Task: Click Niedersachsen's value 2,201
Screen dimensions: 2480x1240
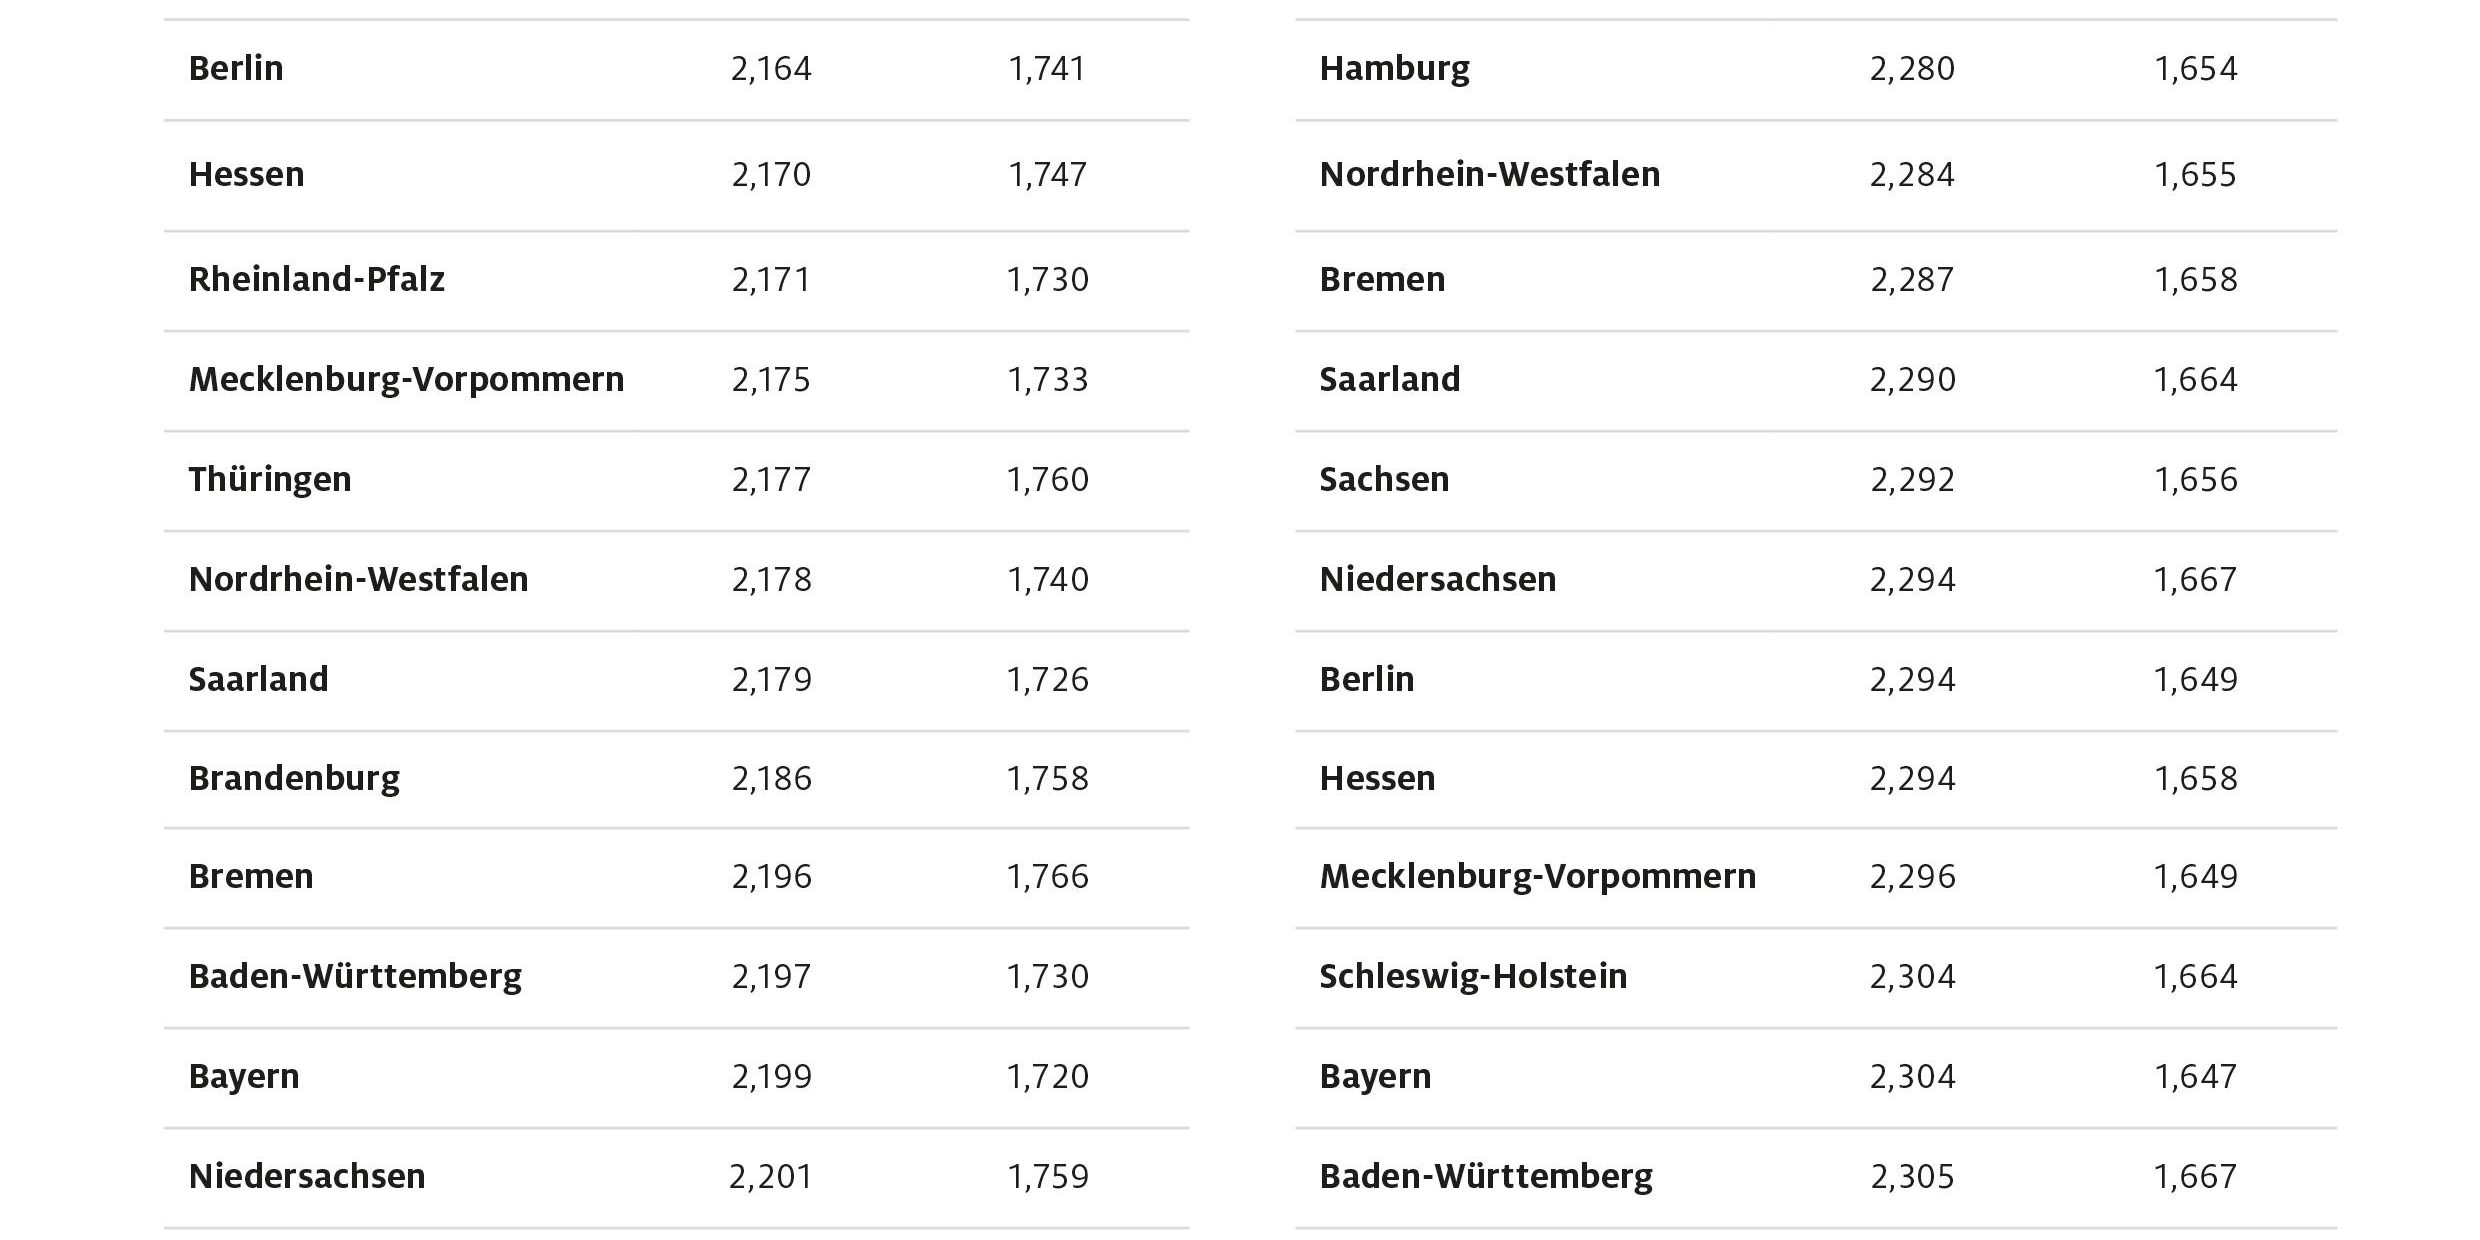Action: (770, 1177)
